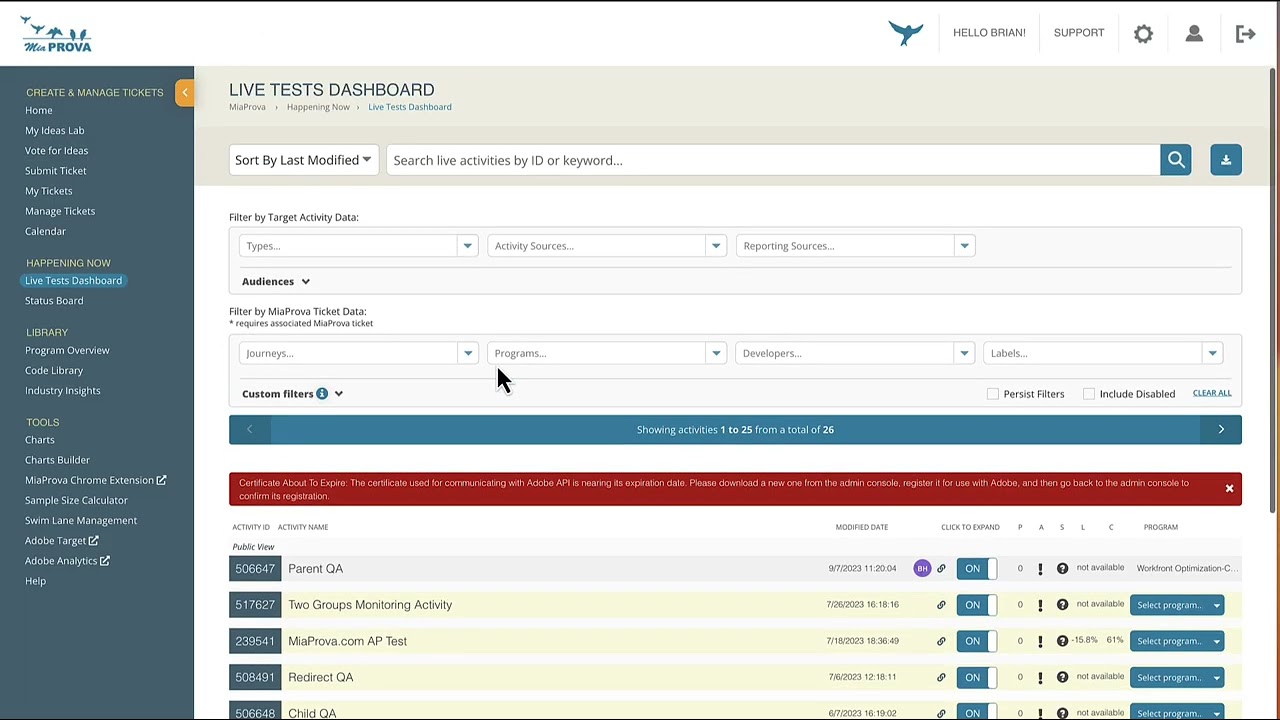Click CLEAR ALL filters link
1280x720 pixels.
pos(1212,393)
